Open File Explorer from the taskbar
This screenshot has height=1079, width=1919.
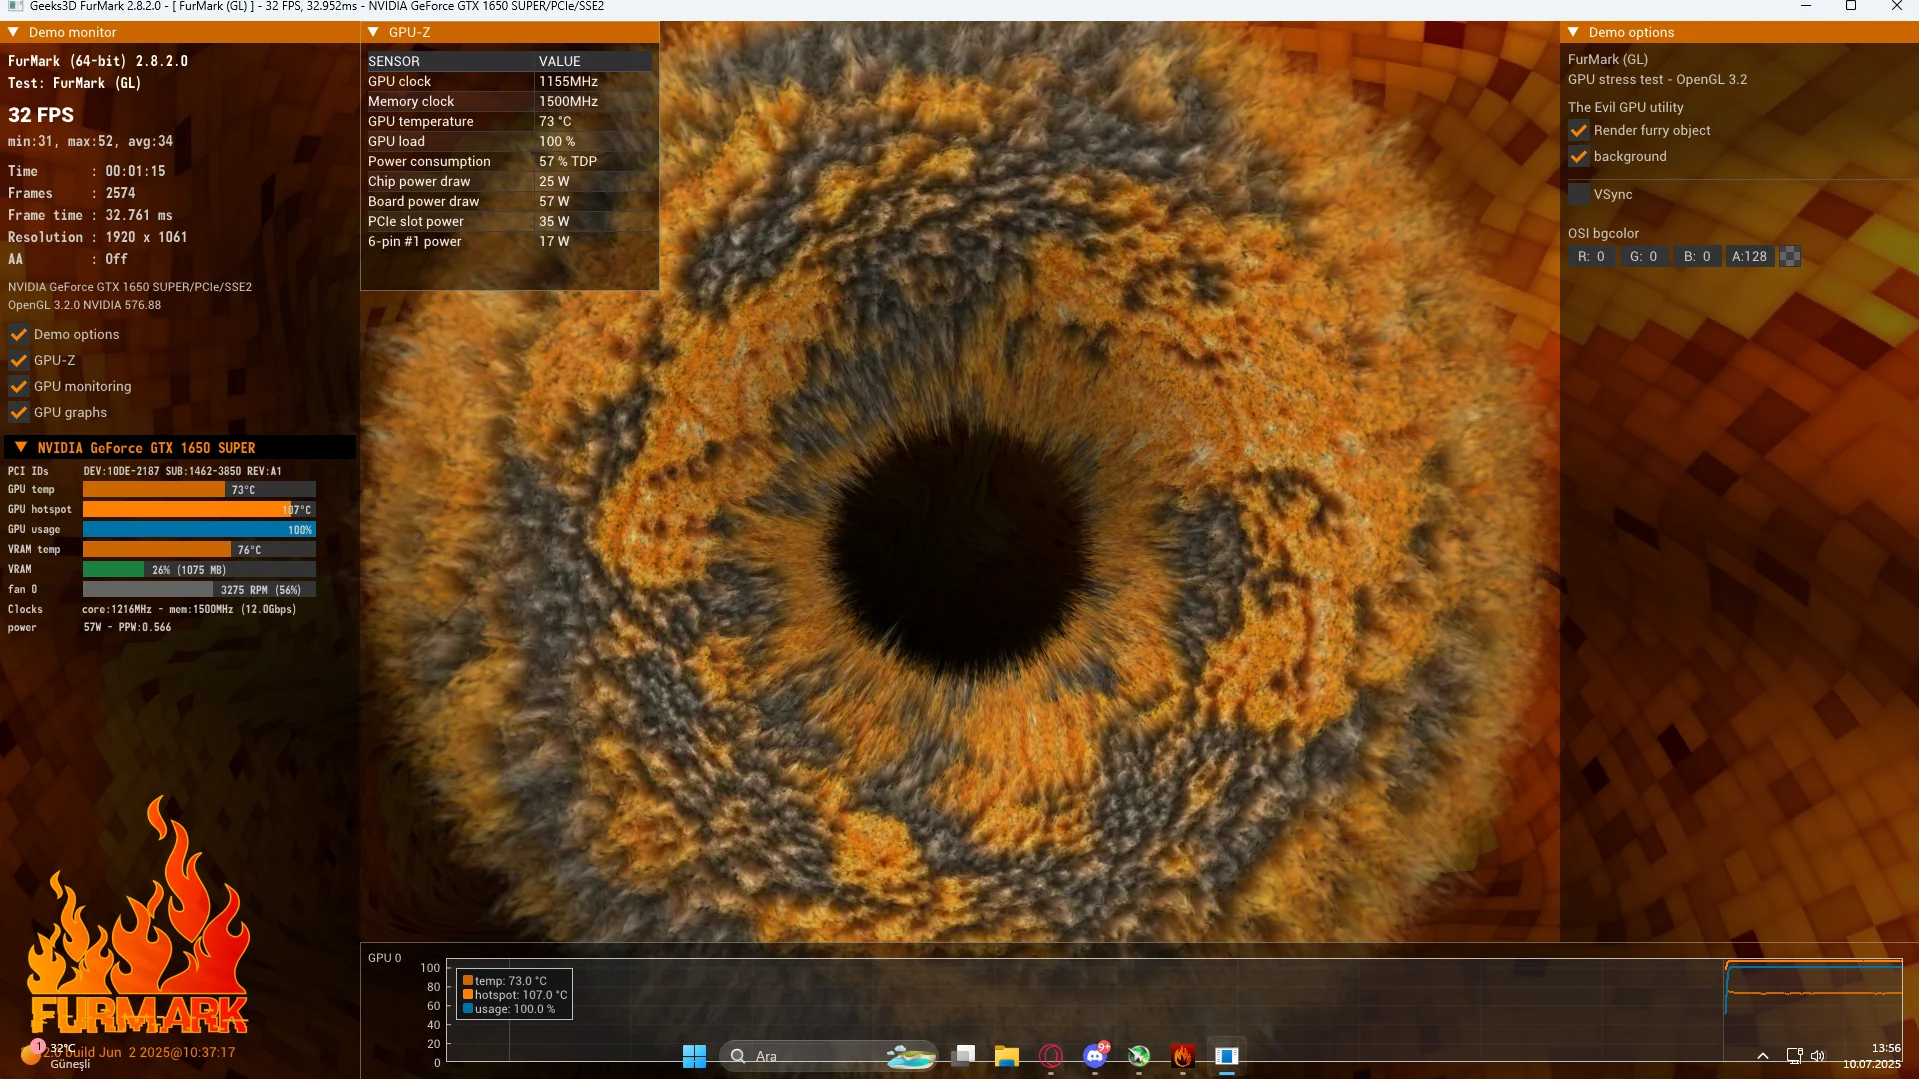1007,1056
